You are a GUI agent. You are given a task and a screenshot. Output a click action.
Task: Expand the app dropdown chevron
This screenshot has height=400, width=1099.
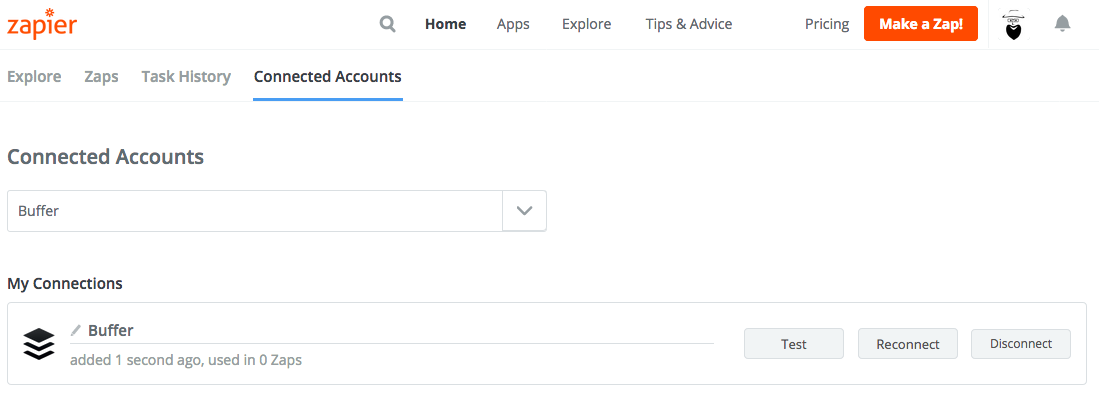(x=524, y=211)
